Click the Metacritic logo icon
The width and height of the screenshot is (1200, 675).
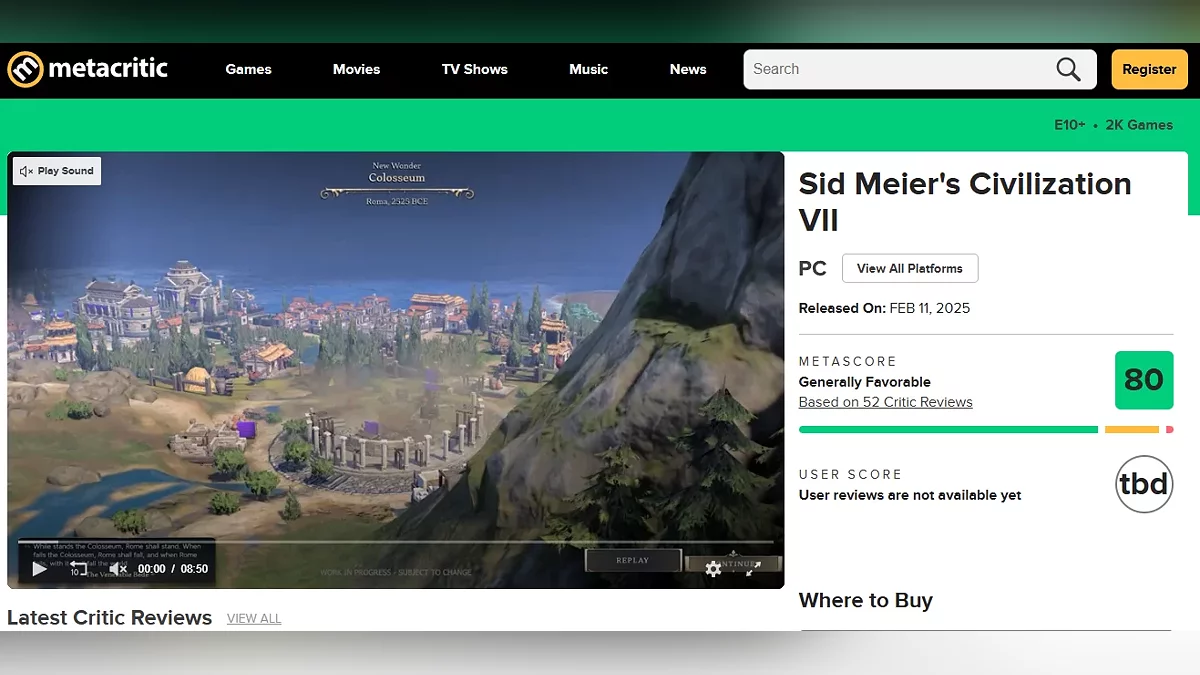(25, 69)
